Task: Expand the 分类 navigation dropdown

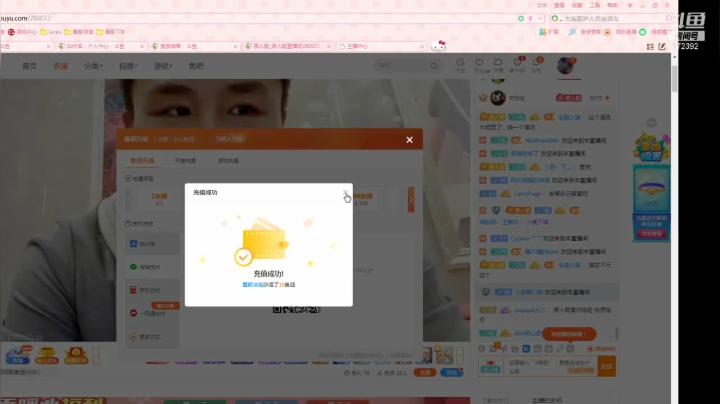Action: click(93, 66)
